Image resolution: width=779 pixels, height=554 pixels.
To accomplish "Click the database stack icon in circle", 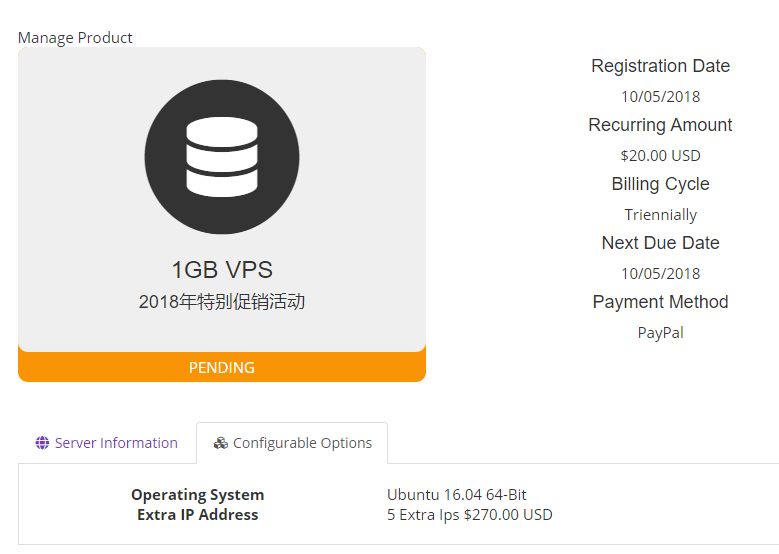I will point(221,156).
